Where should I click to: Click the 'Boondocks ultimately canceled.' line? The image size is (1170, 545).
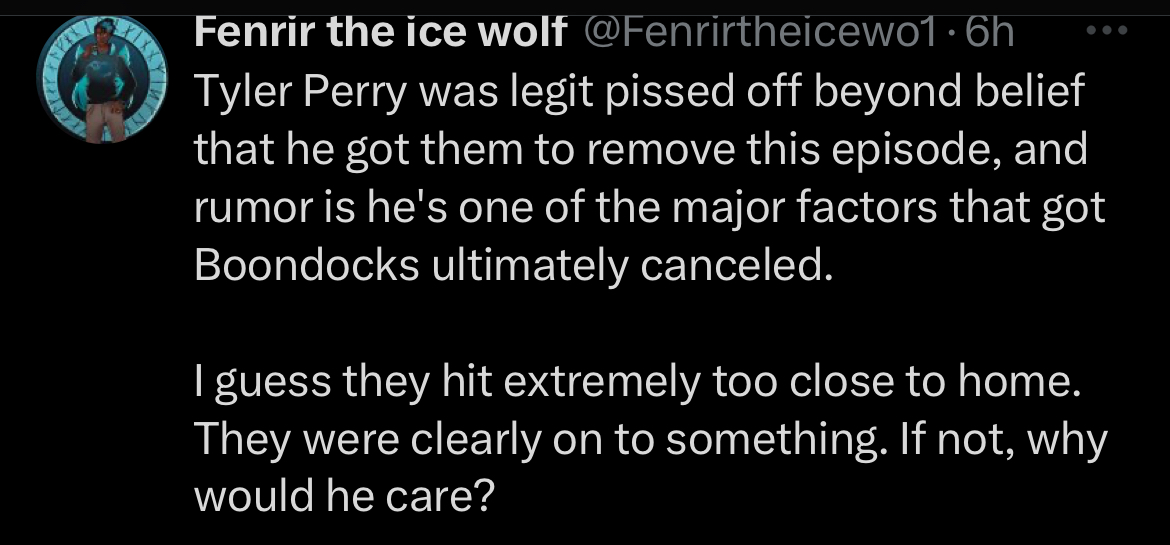pos(513,267)
